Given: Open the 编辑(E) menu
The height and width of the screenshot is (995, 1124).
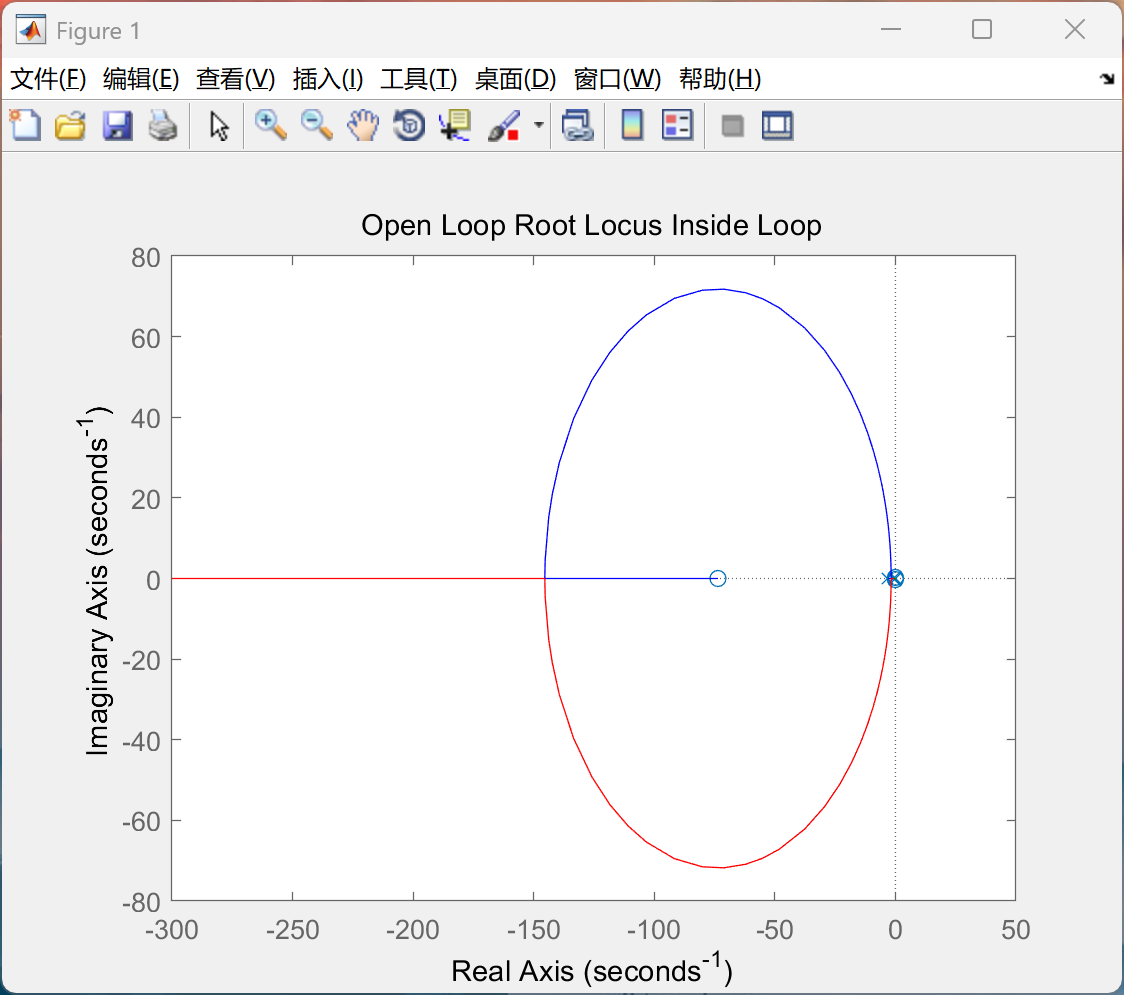Looking at the screenshot, I should pyautogui.click(x=140, y=79).
